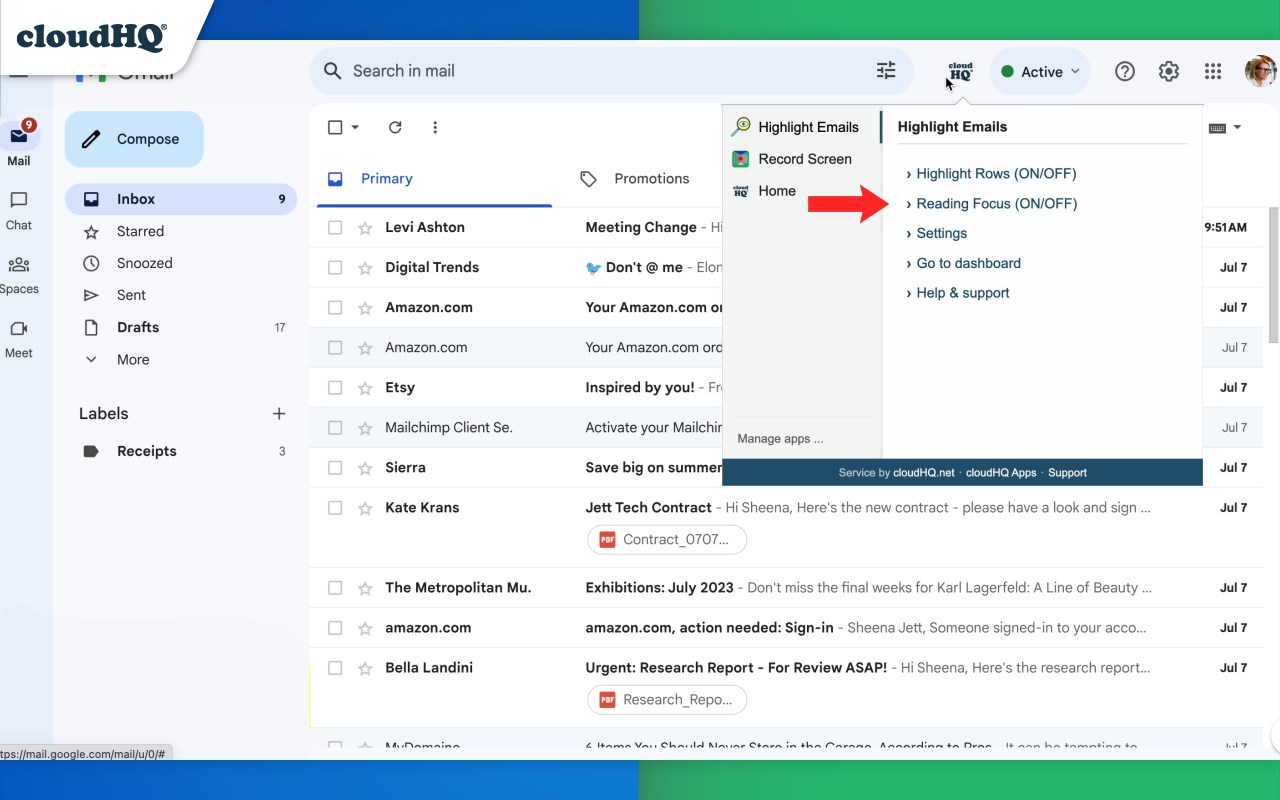This screenshot has height=800, width=1280.
Task: Open the account profile picture
Action: 1260,71
